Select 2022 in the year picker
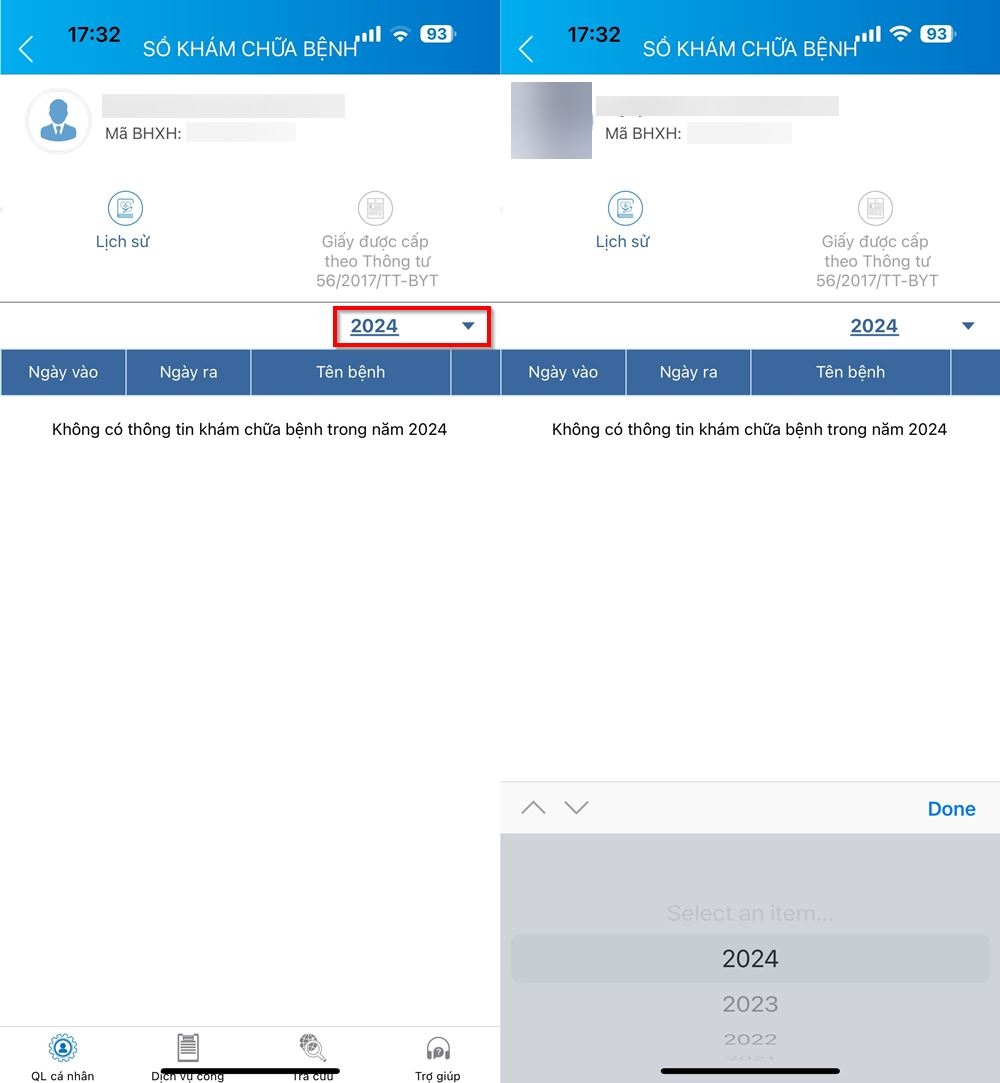Viewport: 1000px width, 1083px height. [x=750, y=1039]
